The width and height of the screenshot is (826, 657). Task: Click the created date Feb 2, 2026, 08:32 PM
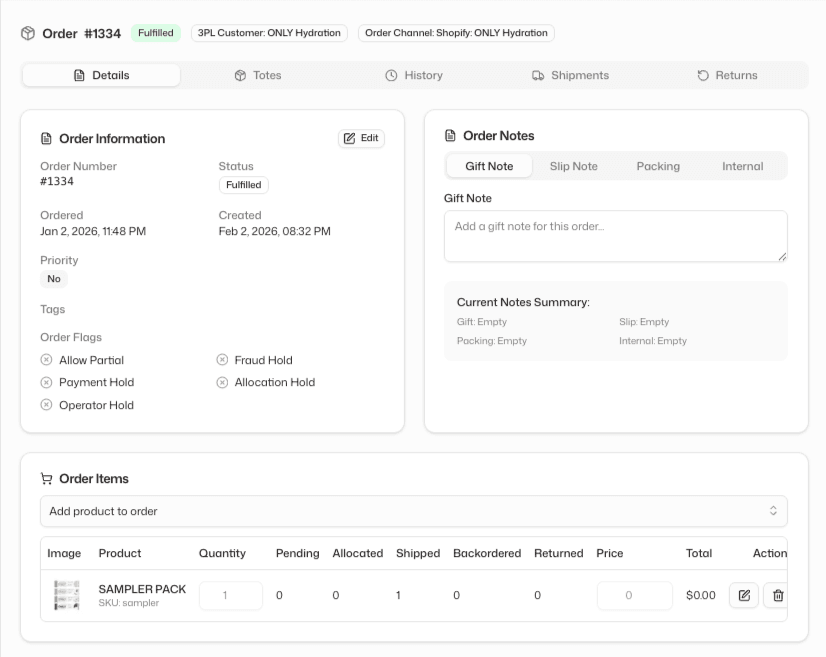[274, 231]
